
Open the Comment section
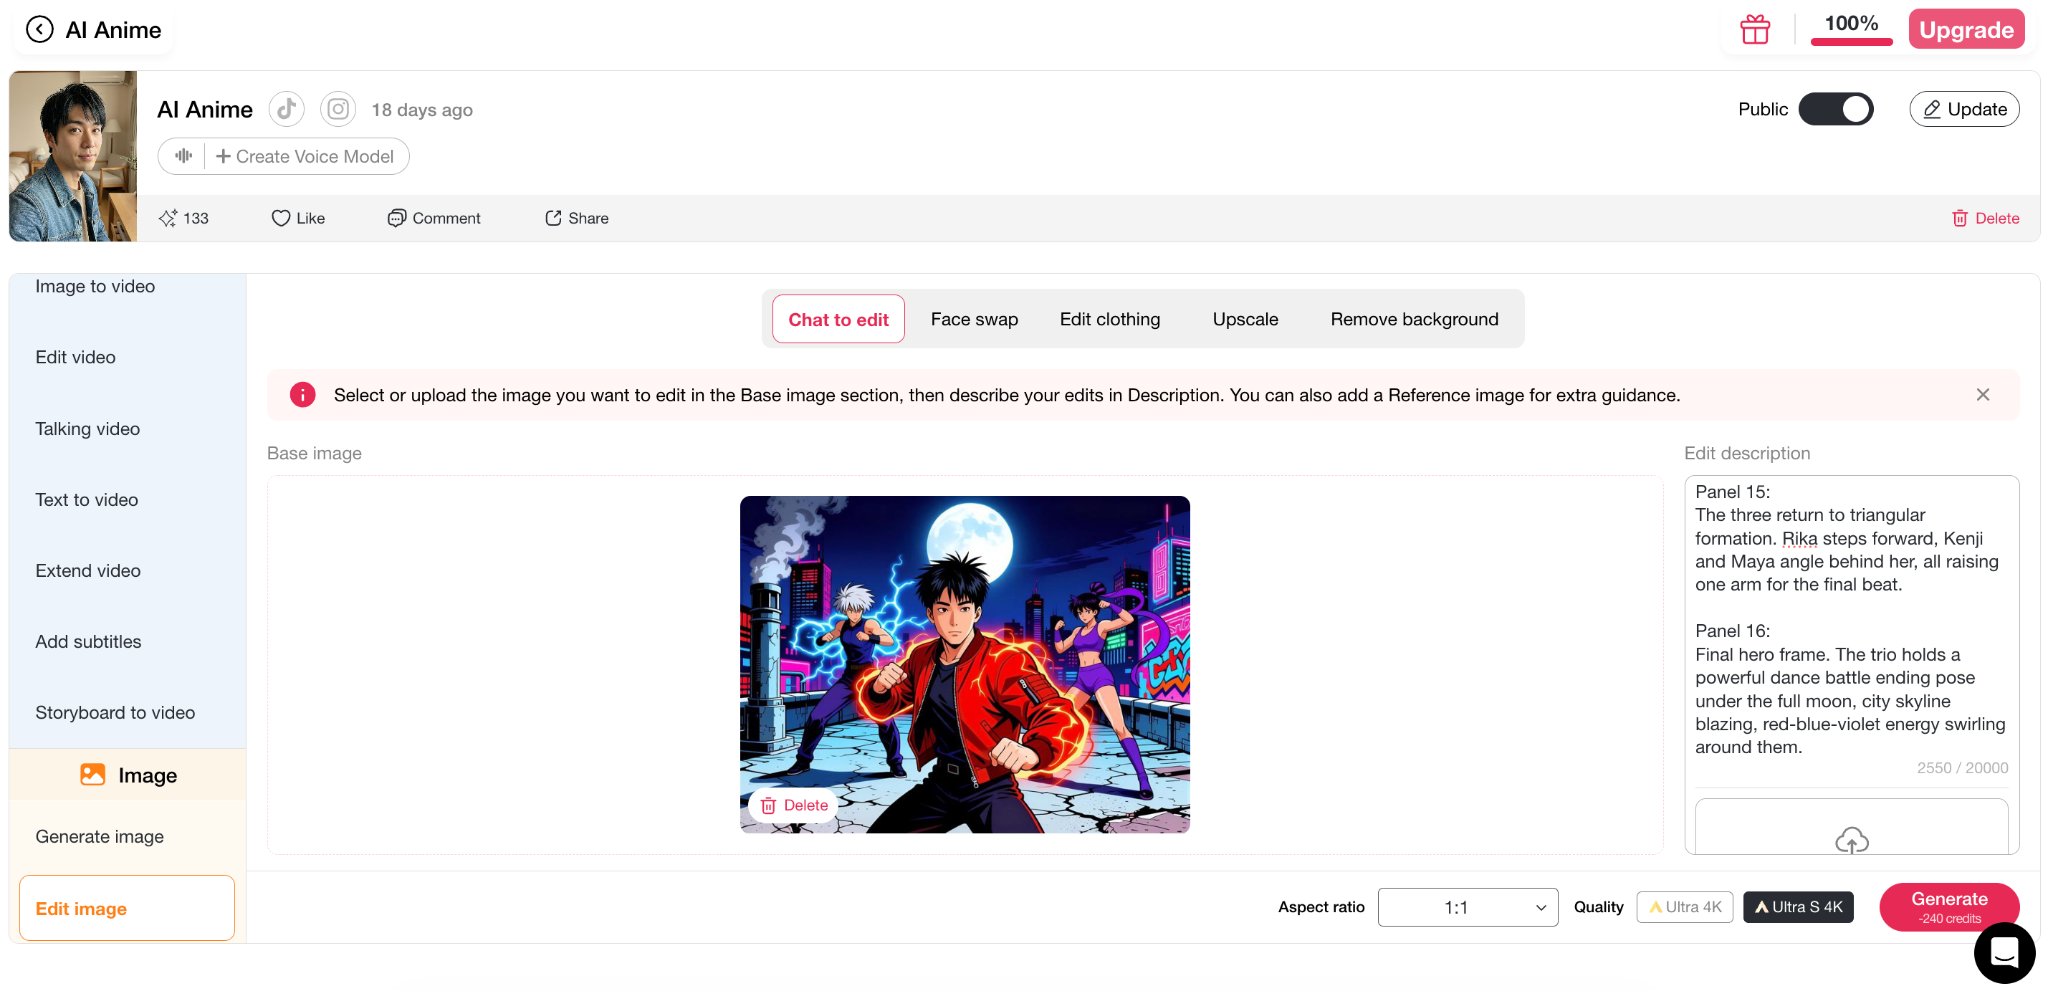[434, 218]
